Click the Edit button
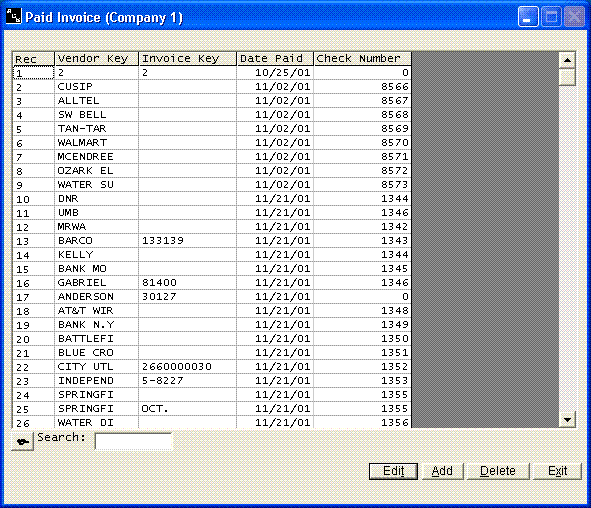 coord(393,471)
